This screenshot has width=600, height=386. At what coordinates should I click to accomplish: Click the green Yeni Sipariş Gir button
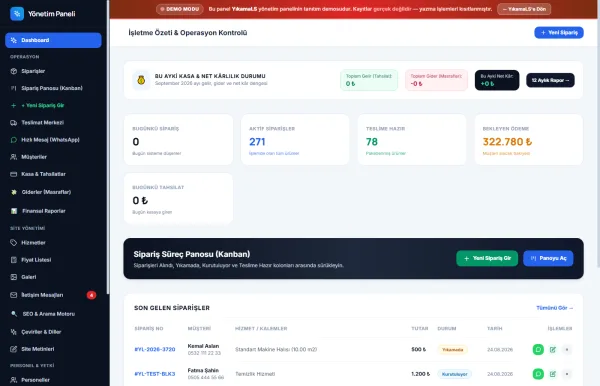[x=487, y=258]
